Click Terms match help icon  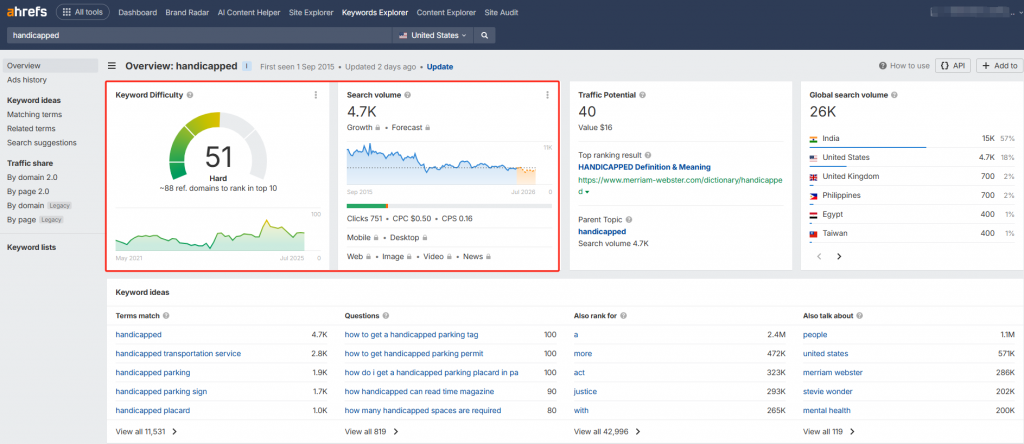(166, 316)
